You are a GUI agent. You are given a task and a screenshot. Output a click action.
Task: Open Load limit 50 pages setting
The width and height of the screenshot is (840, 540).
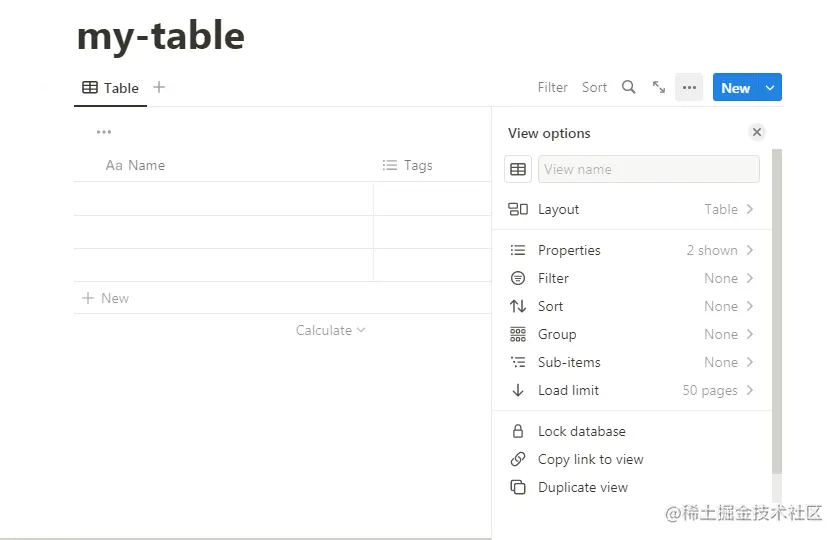(631, 390)
